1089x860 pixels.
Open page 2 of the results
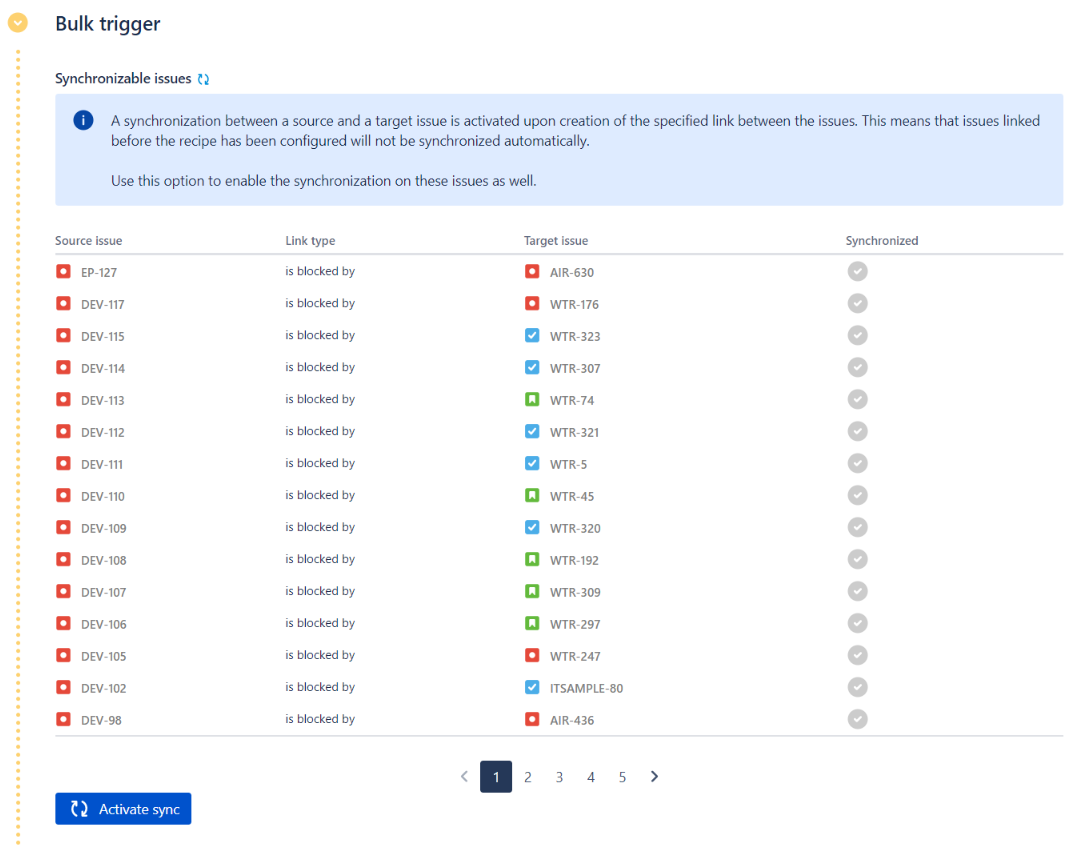pos(528,777)
